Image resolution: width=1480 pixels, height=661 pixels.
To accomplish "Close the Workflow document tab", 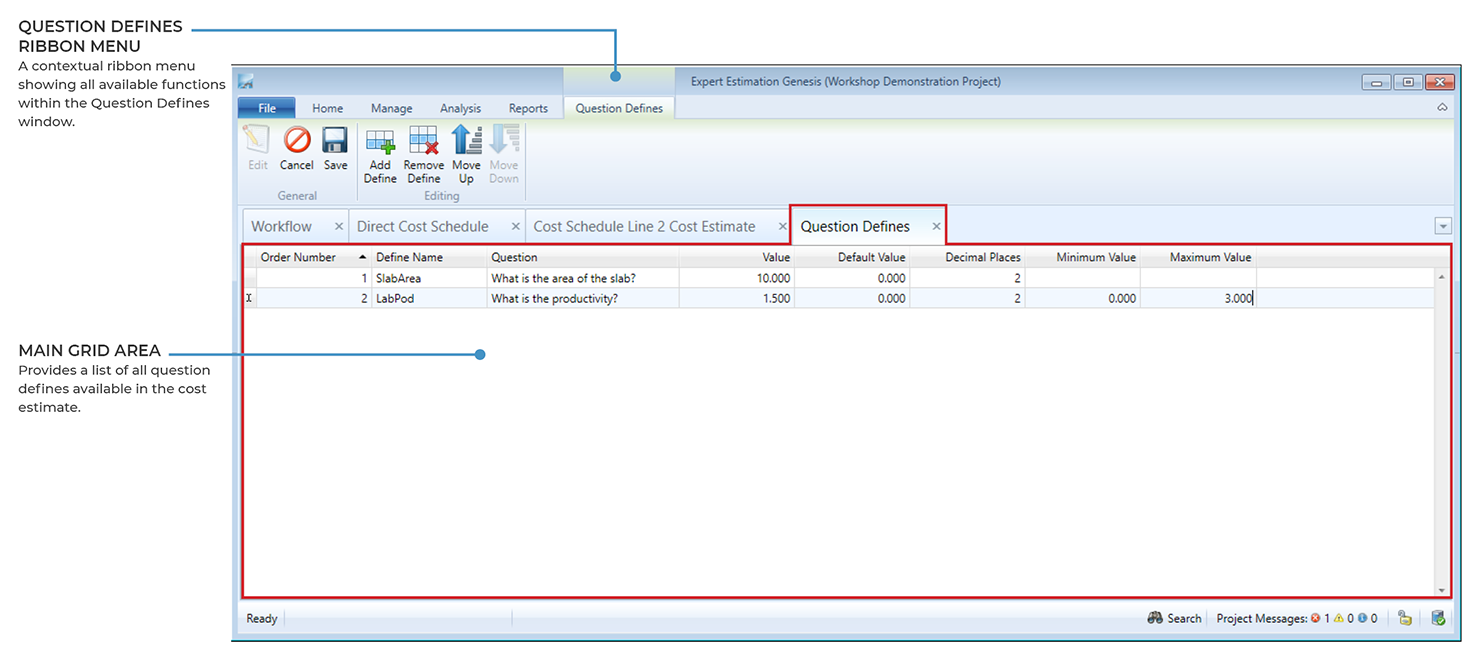I will click(339, 226).
